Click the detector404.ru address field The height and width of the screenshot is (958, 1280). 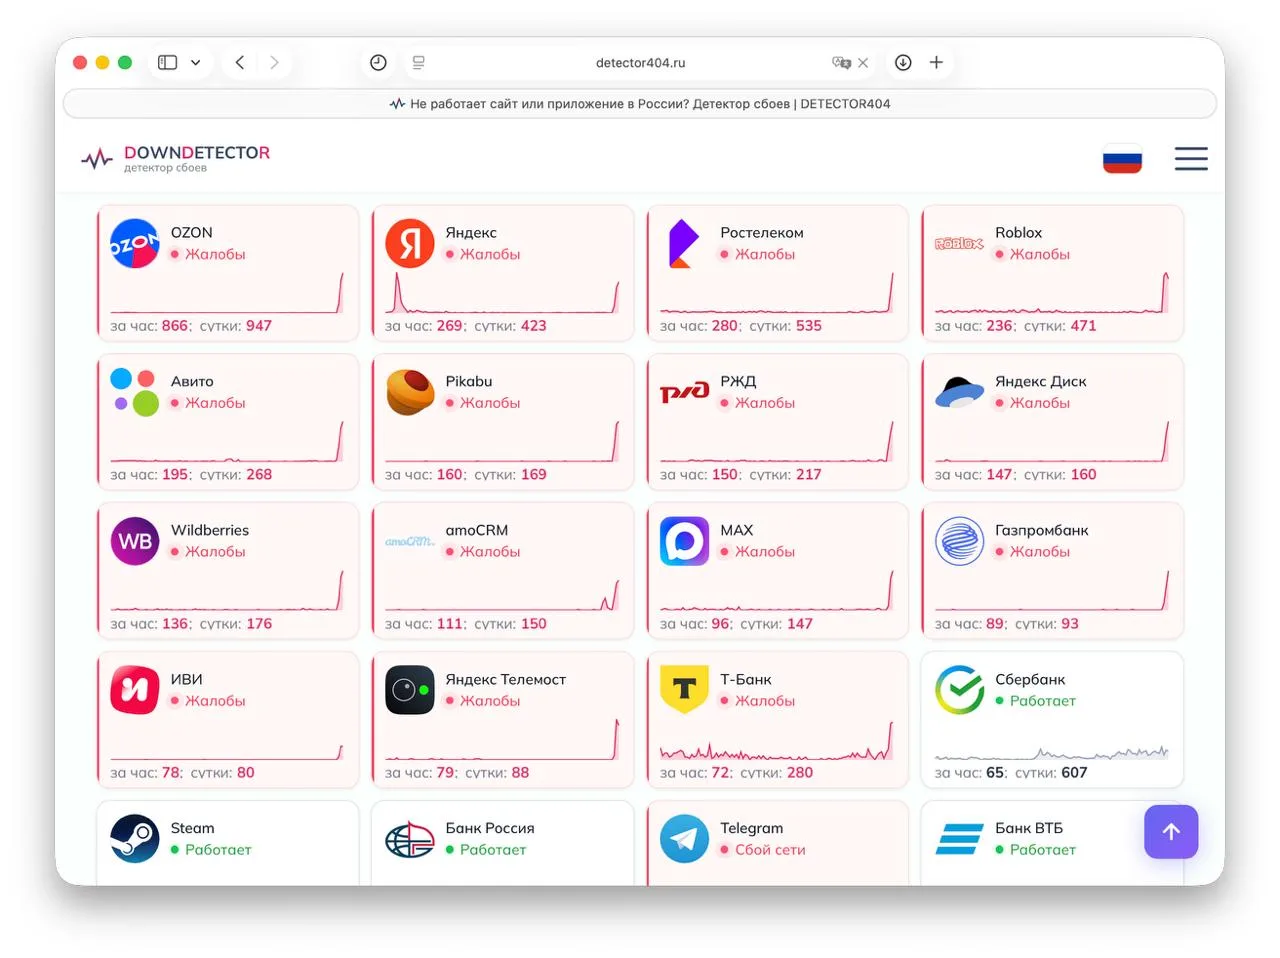click(x=640, y=62)
